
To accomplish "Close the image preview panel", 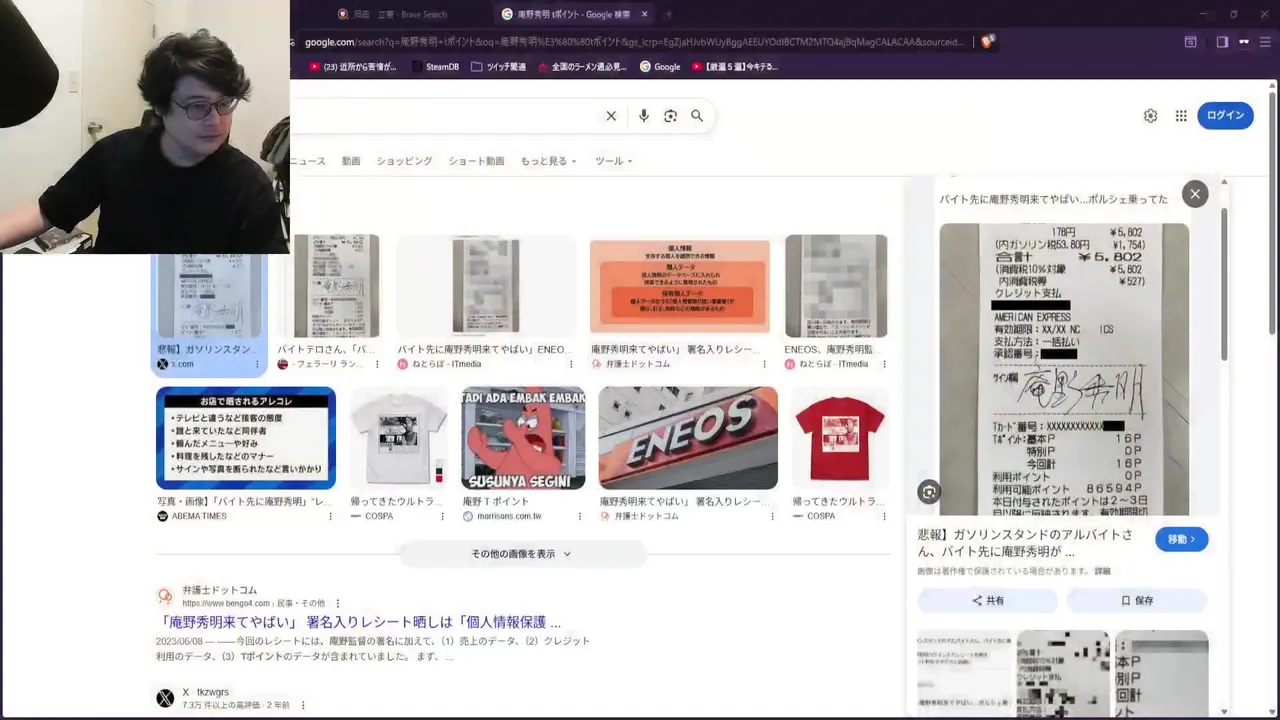I will coord(1195,194).
